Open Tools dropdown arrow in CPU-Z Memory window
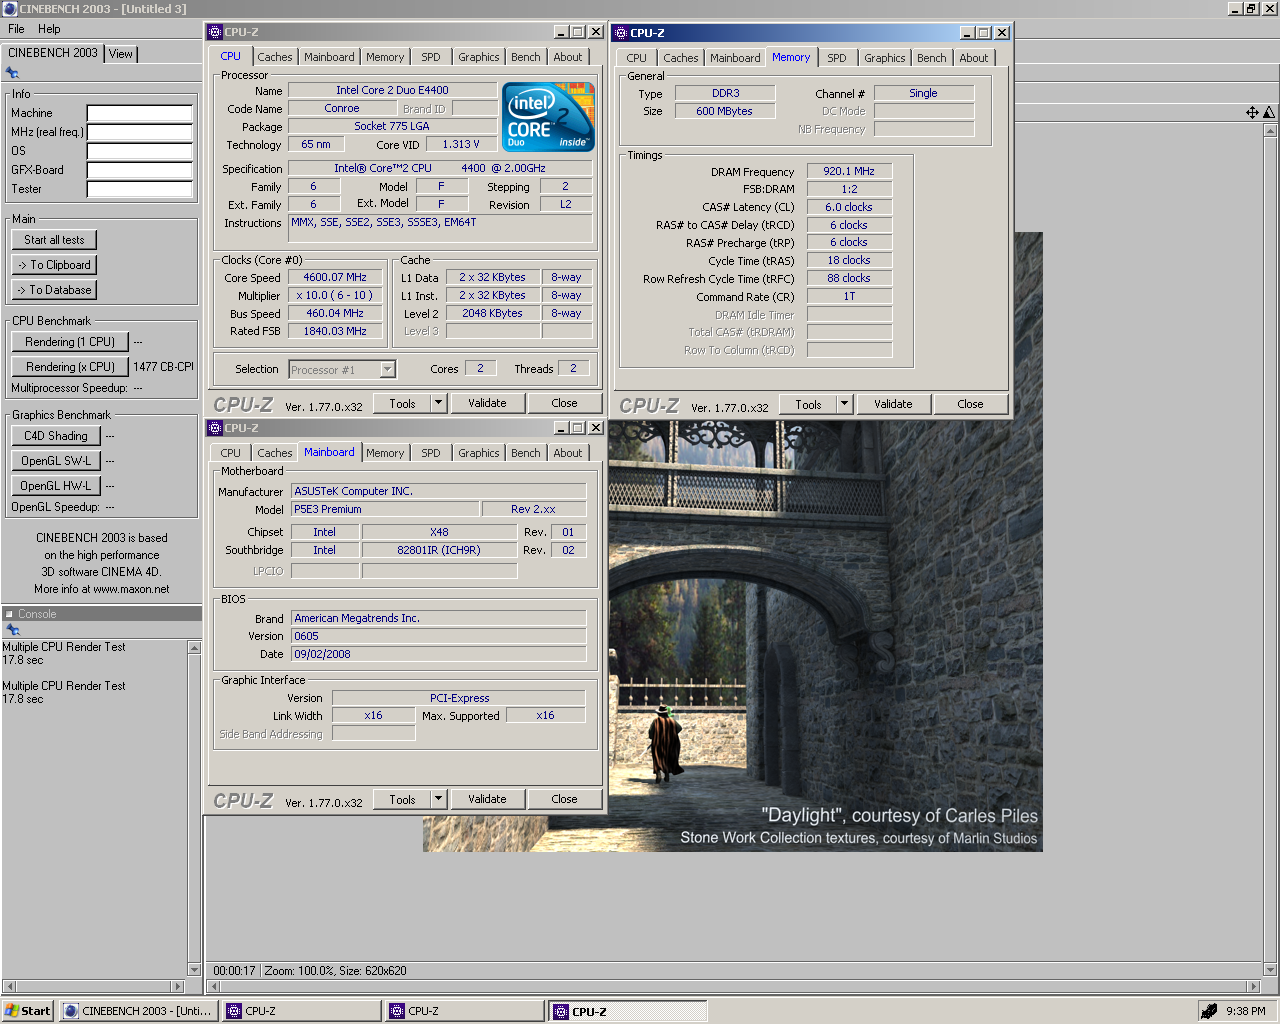 [x=844, y=404]
